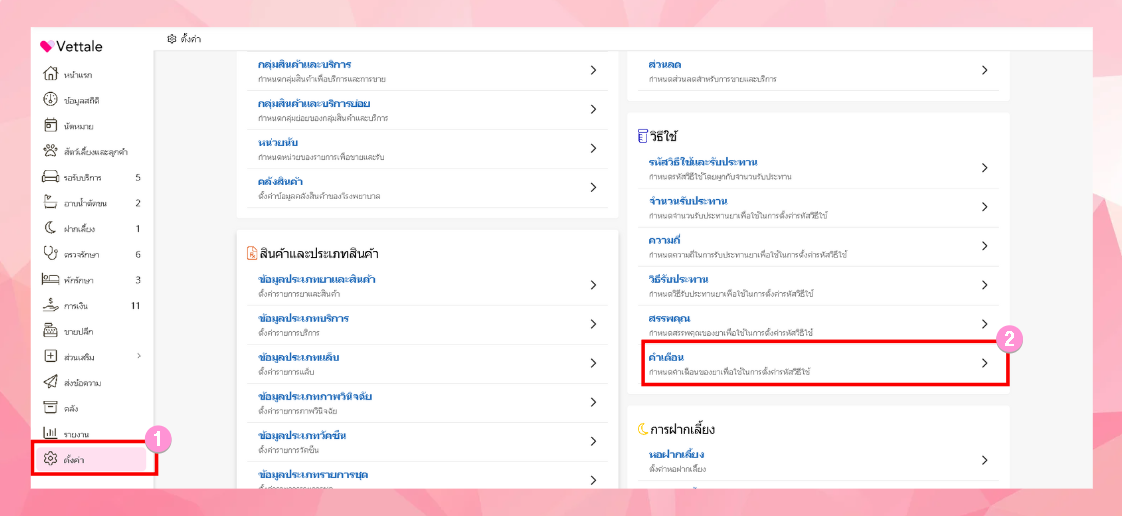This screenshot has height=516, width=1122.
Task: Click chevron on กลุ่มสินค้าและบริการย่อย row
Action: [x=593, y=109]
